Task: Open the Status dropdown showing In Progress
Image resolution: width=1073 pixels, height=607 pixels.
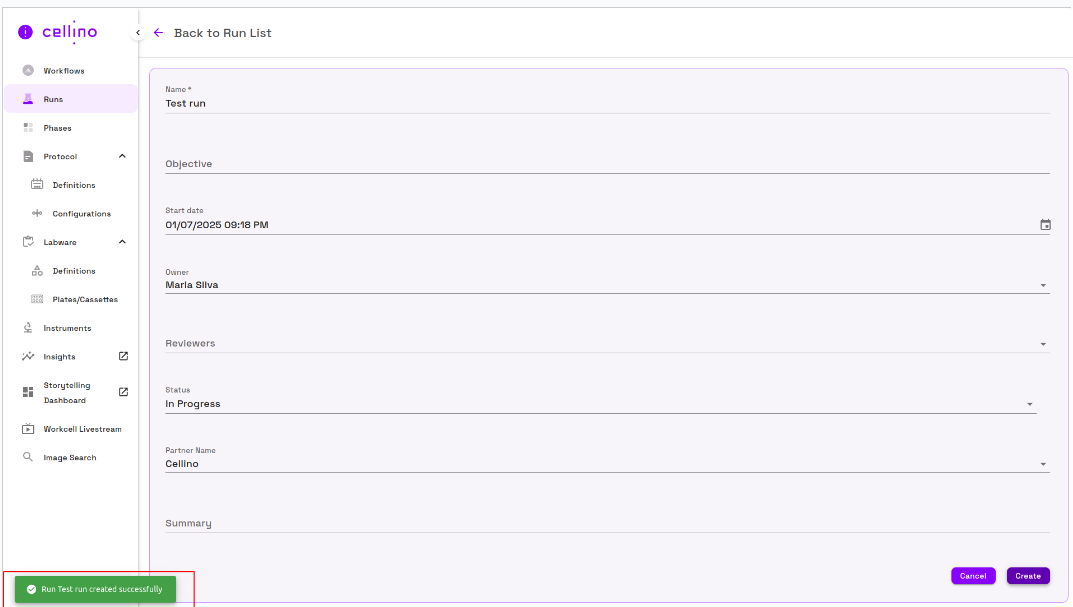Action: click(x=1029, y=405)
